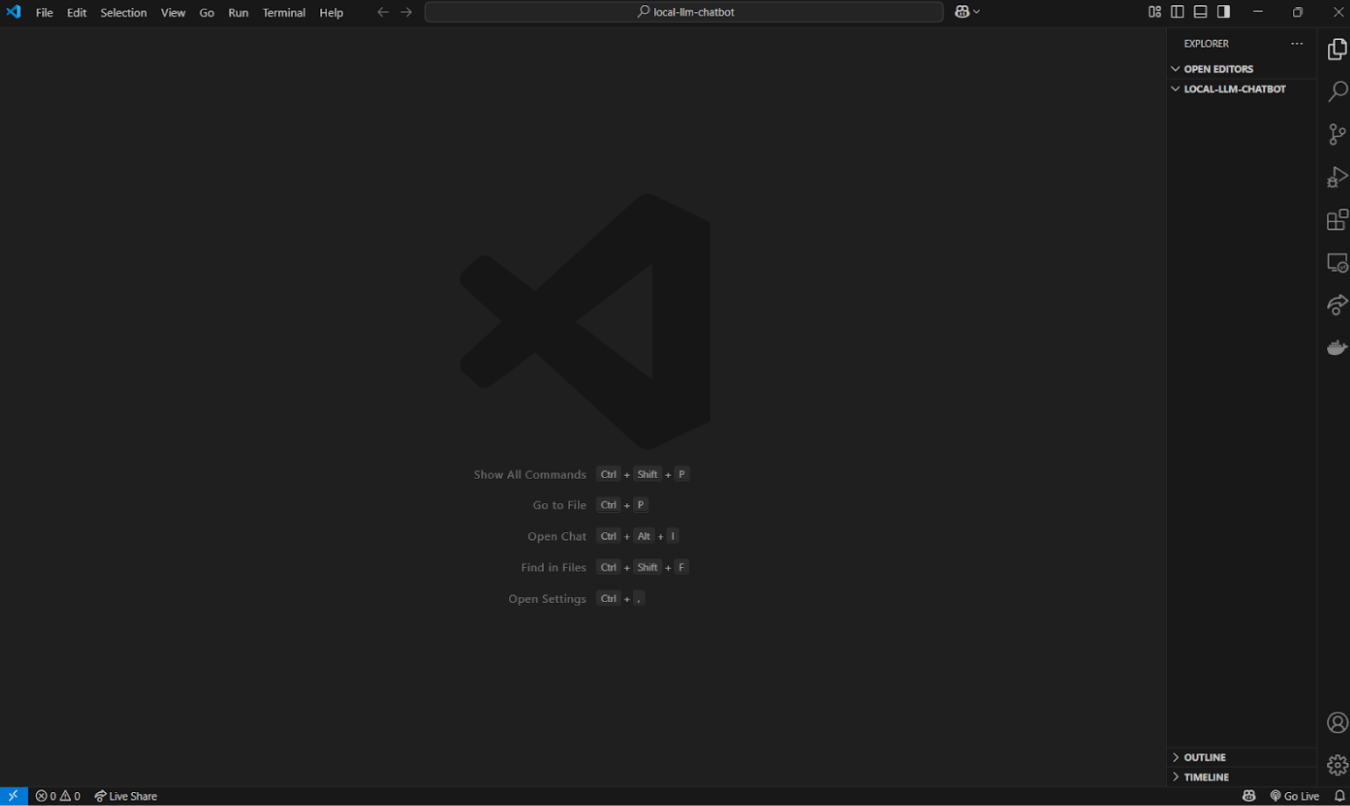The width and height of the screenshot is (1350, 806).
Task: Collapse the Open Editors section
Action: 1241,69
